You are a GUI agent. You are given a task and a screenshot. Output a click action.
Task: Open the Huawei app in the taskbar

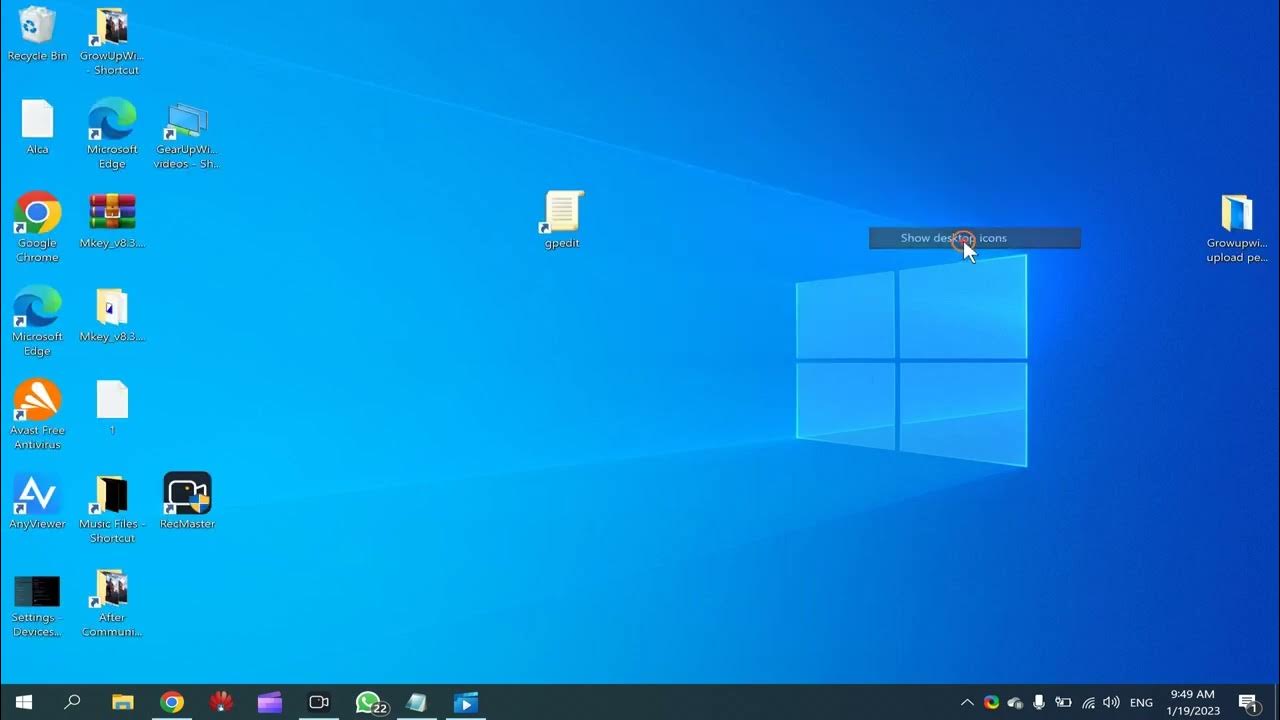(x=221, y=702)
